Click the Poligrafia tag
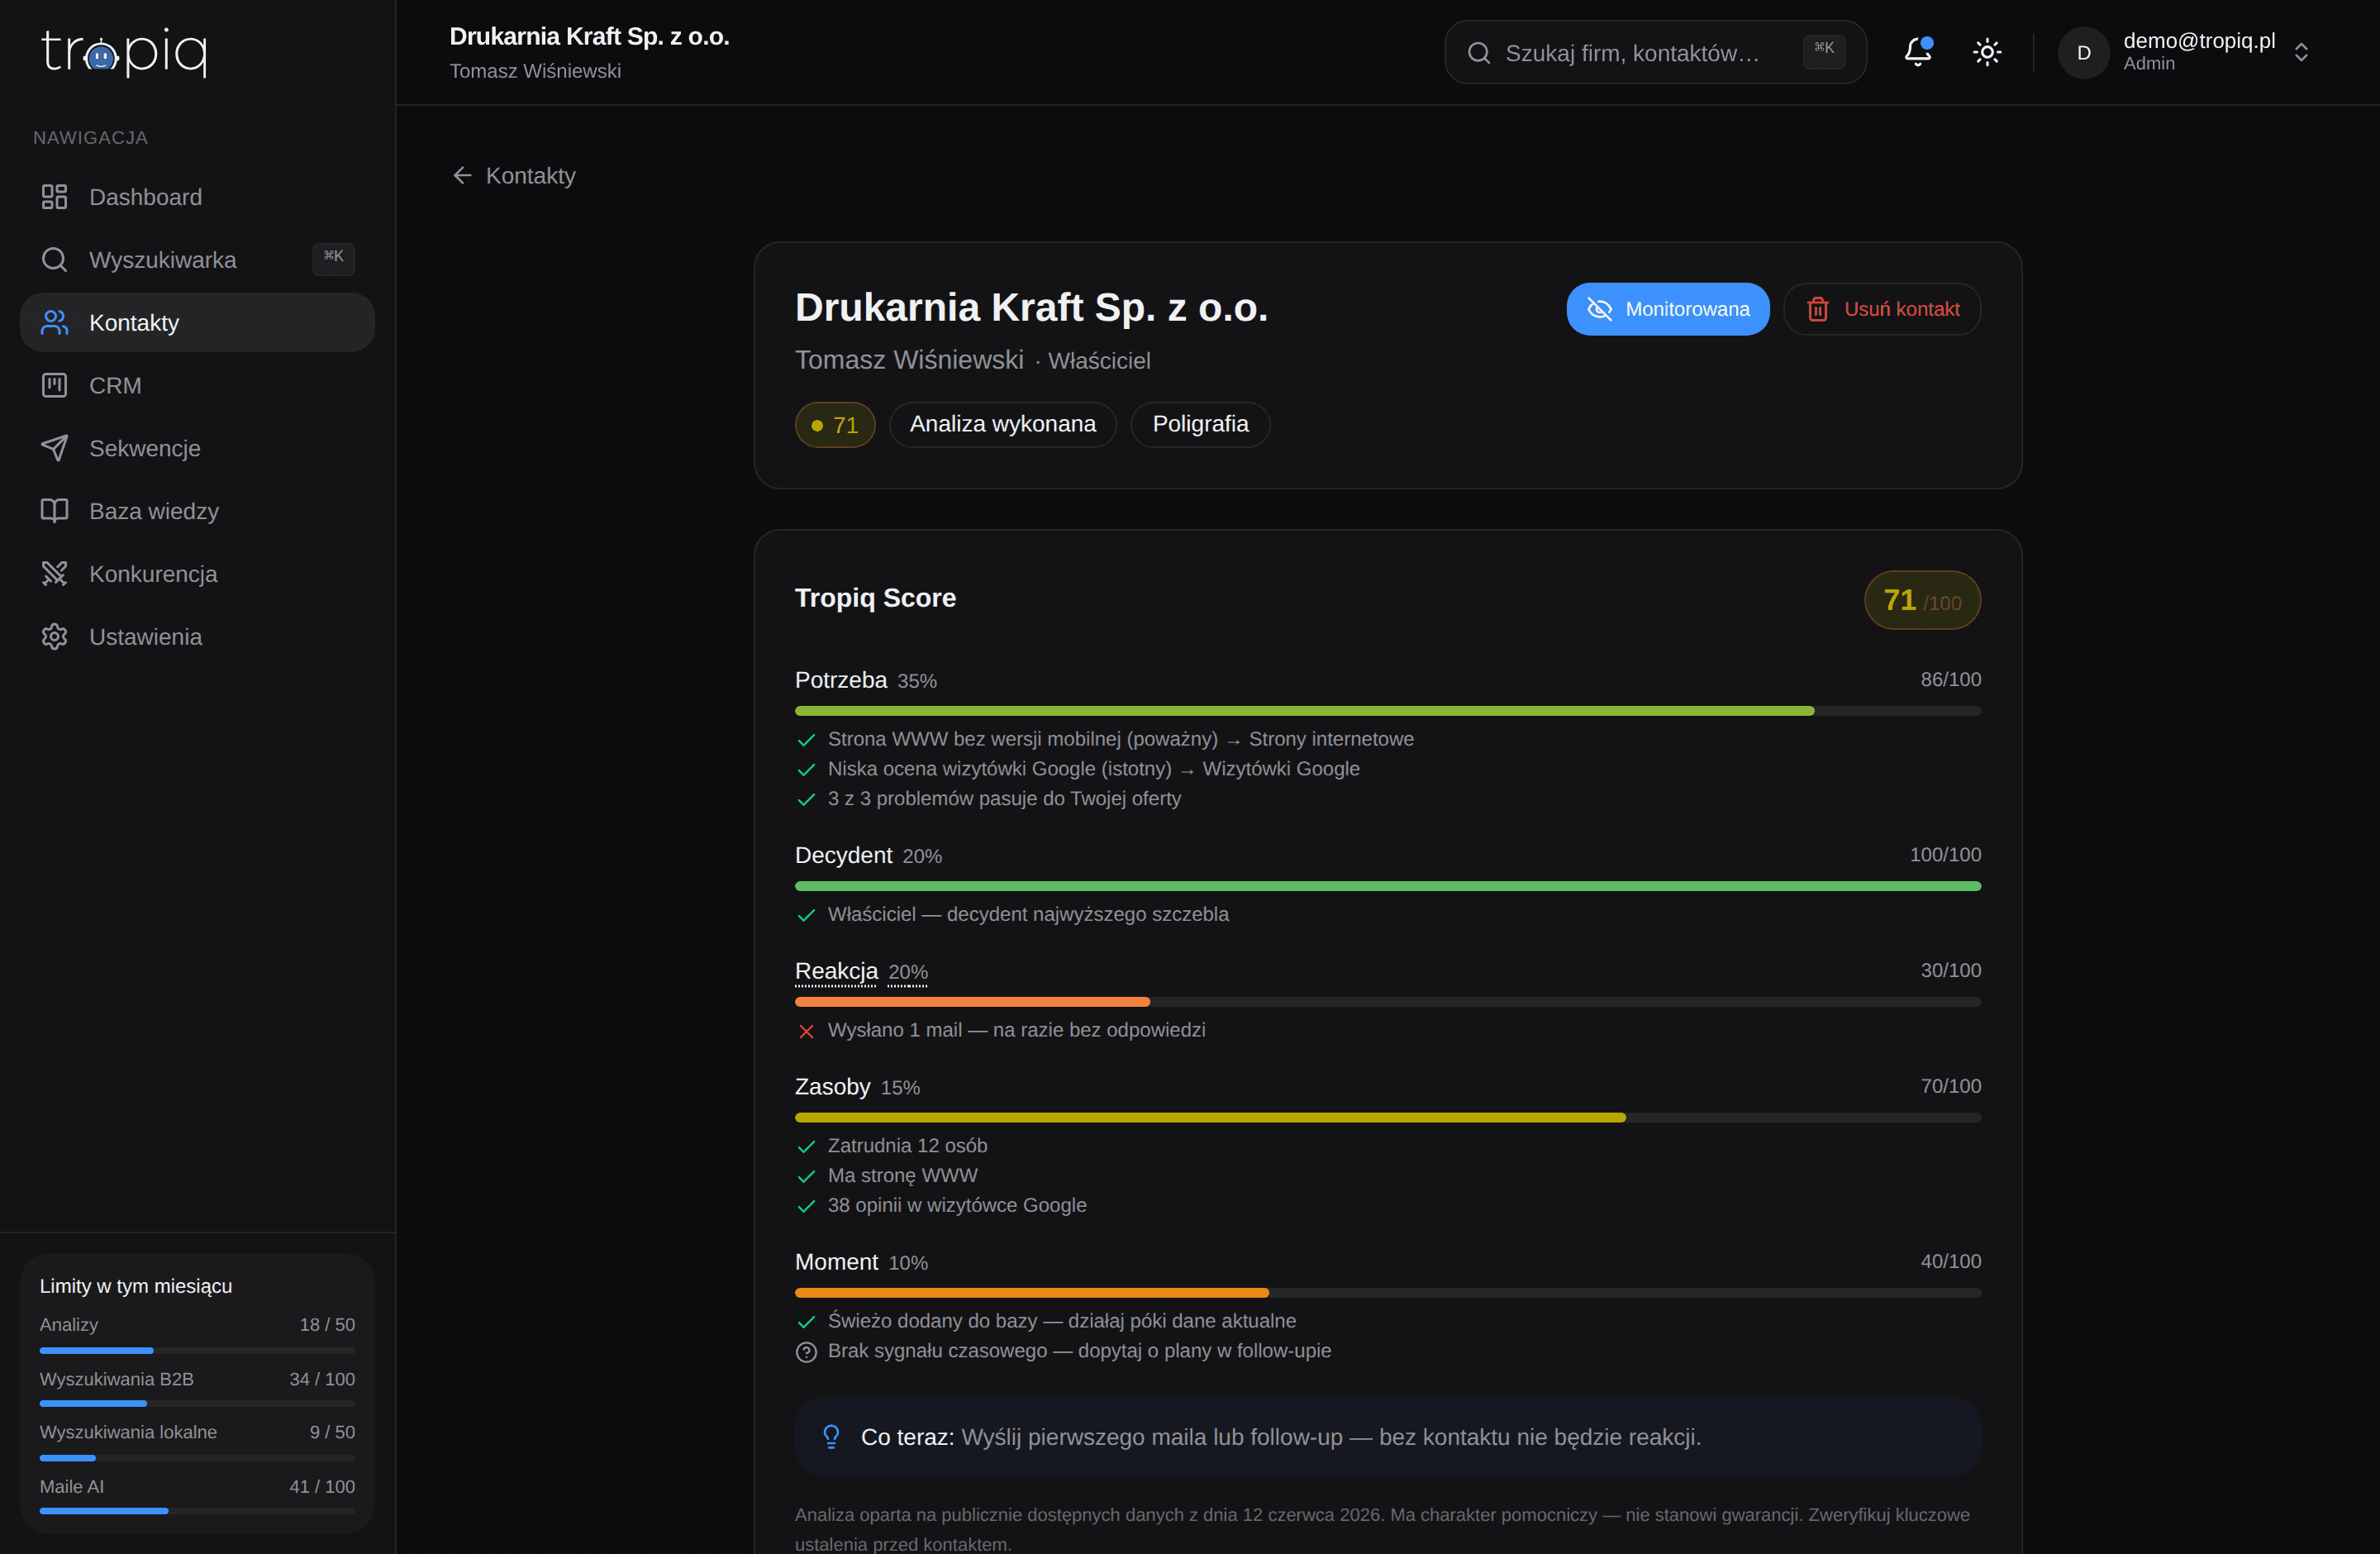2380x1554 pixels. (x=1200, y=425)
